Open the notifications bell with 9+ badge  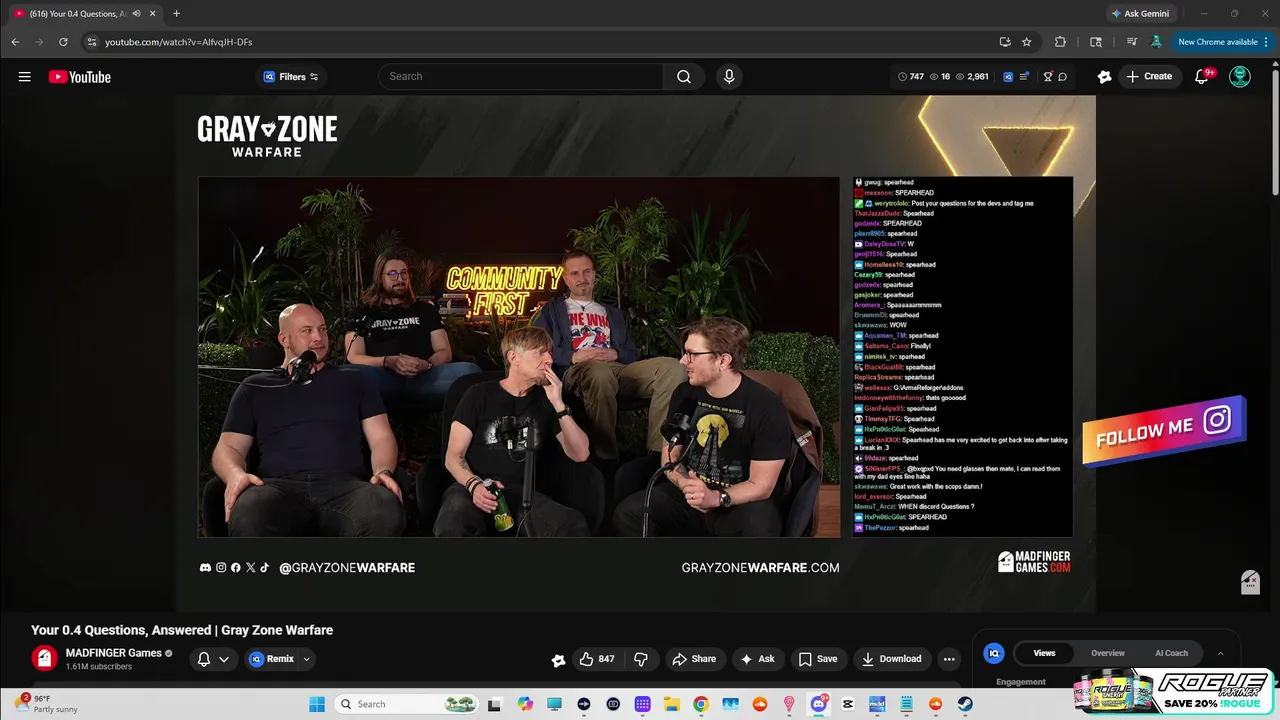pyautogui.click(x=1202, y=77)
